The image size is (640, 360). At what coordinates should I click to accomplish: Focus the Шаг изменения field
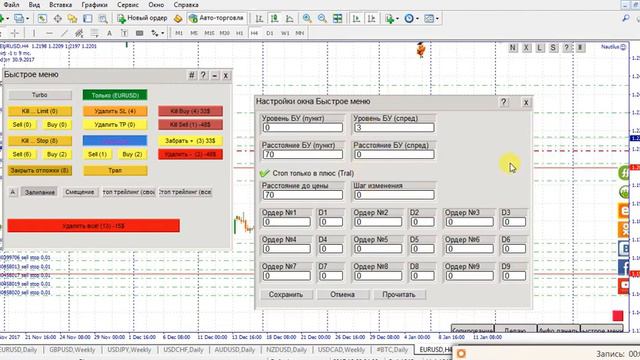click(x=394, y=195)
